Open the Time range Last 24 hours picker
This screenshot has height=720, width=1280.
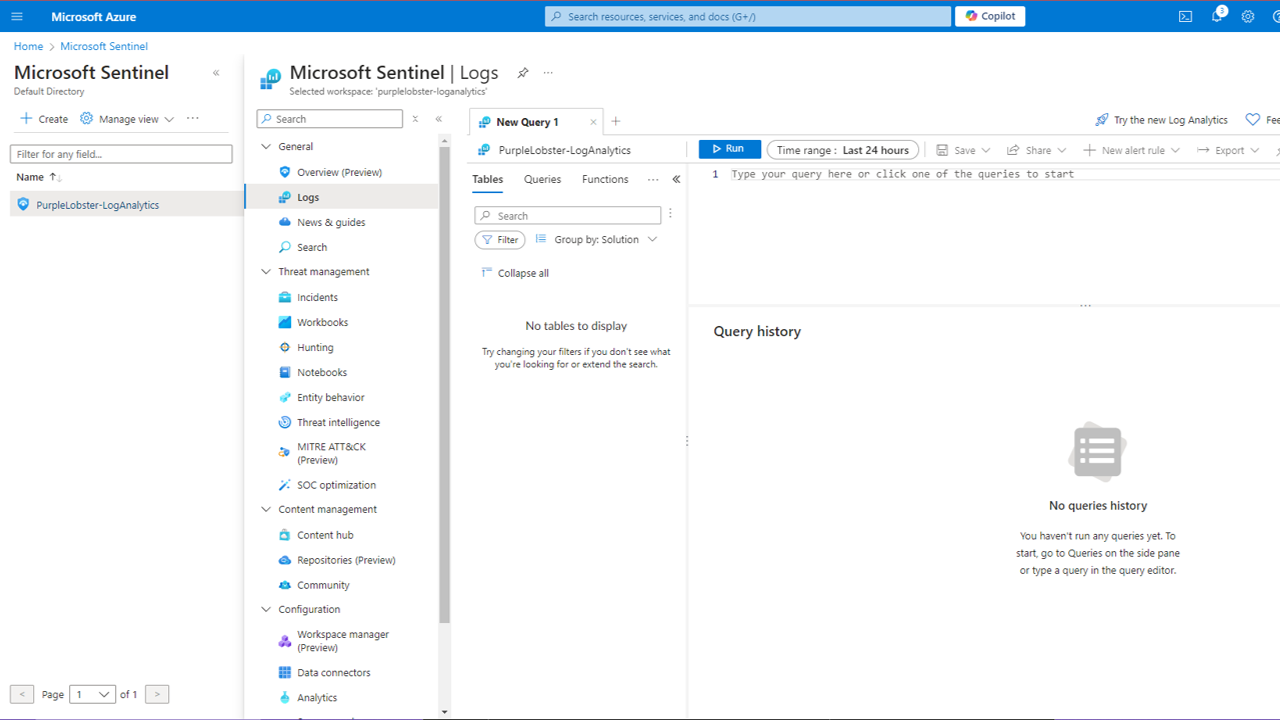pos(842,150)
